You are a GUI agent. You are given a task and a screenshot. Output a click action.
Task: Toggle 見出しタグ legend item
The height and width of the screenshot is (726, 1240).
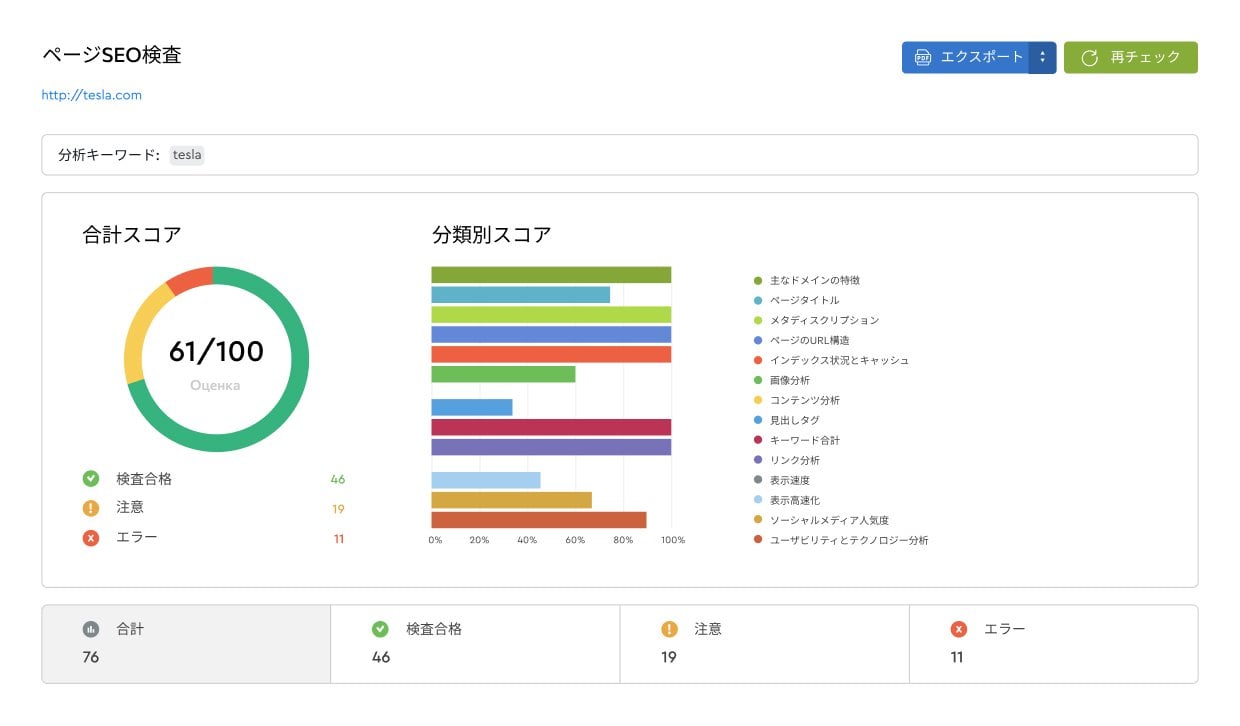click(x=786, y=420)
